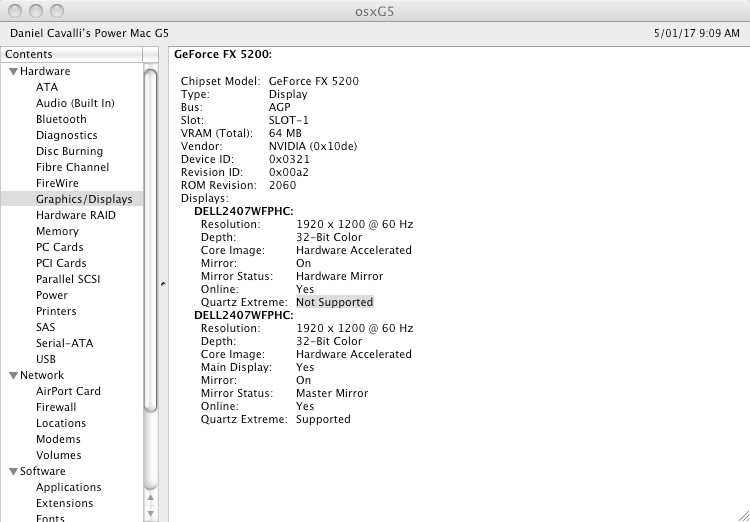Select Locations under Network
Viewport: 750px width, 522px height.
click(x=61, y=423)
